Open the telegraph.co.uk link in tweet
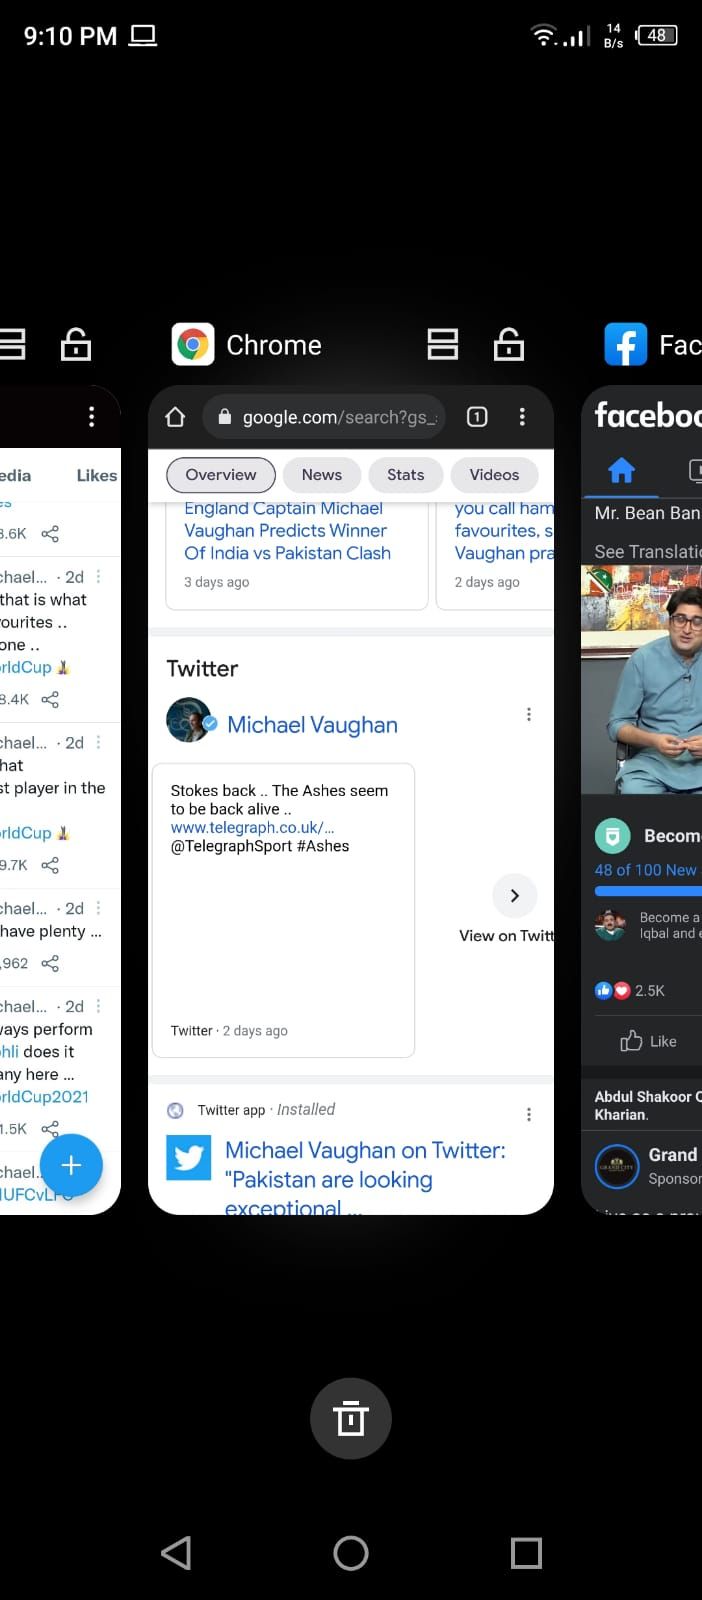702x1600 pixels. [252, 828]
